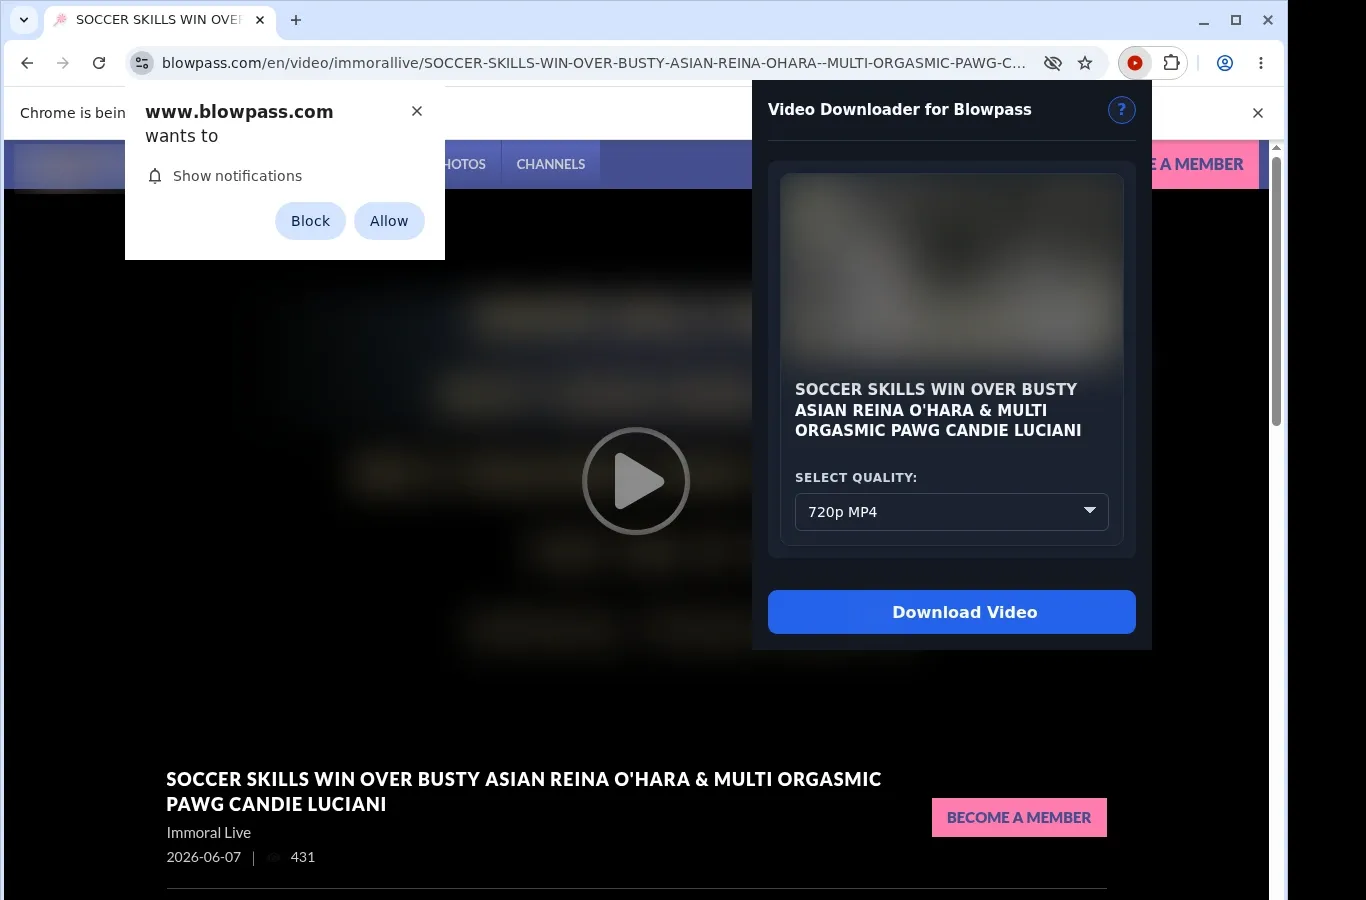Click the view count 431
The height and width of the screenshot is (900, 1366).
303,857
